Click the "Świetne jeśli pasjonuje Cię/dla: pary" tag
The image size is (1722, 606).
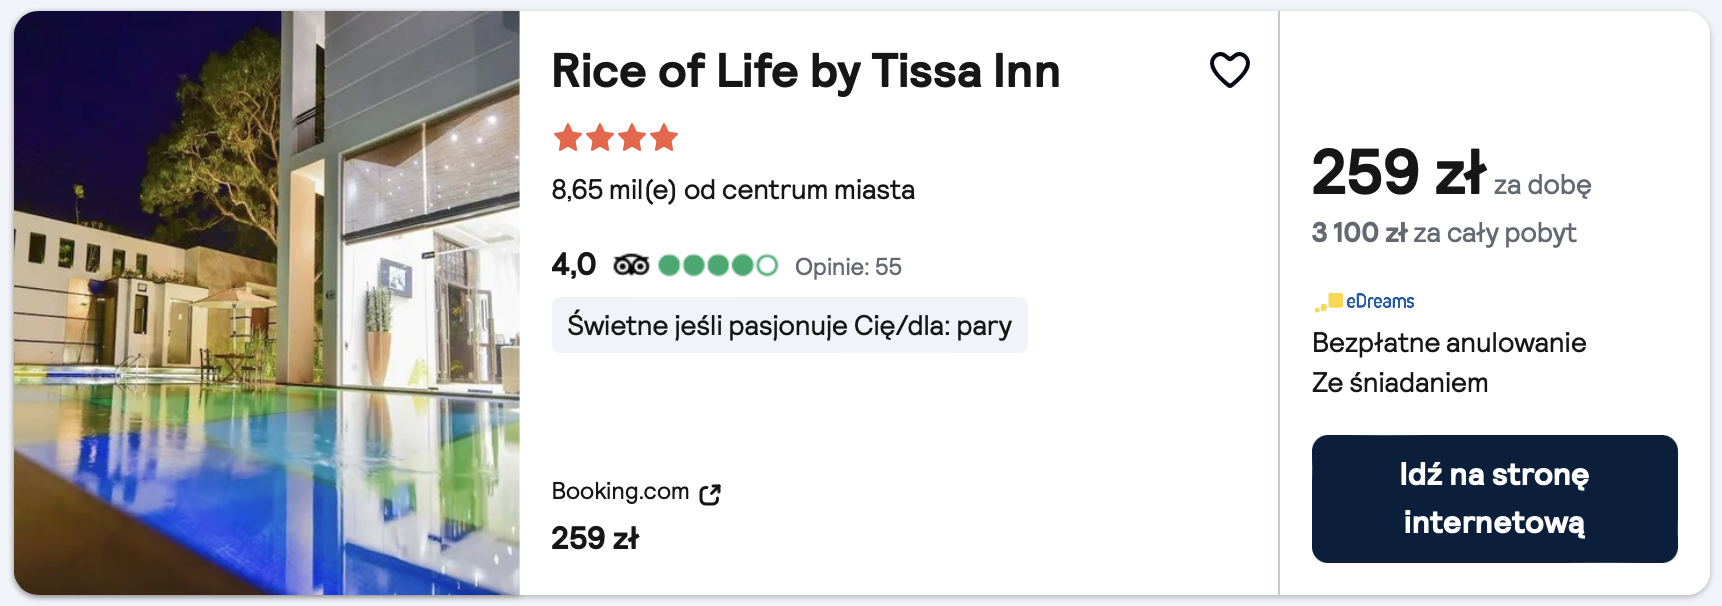pyautogui.click(x=789, y=325)
